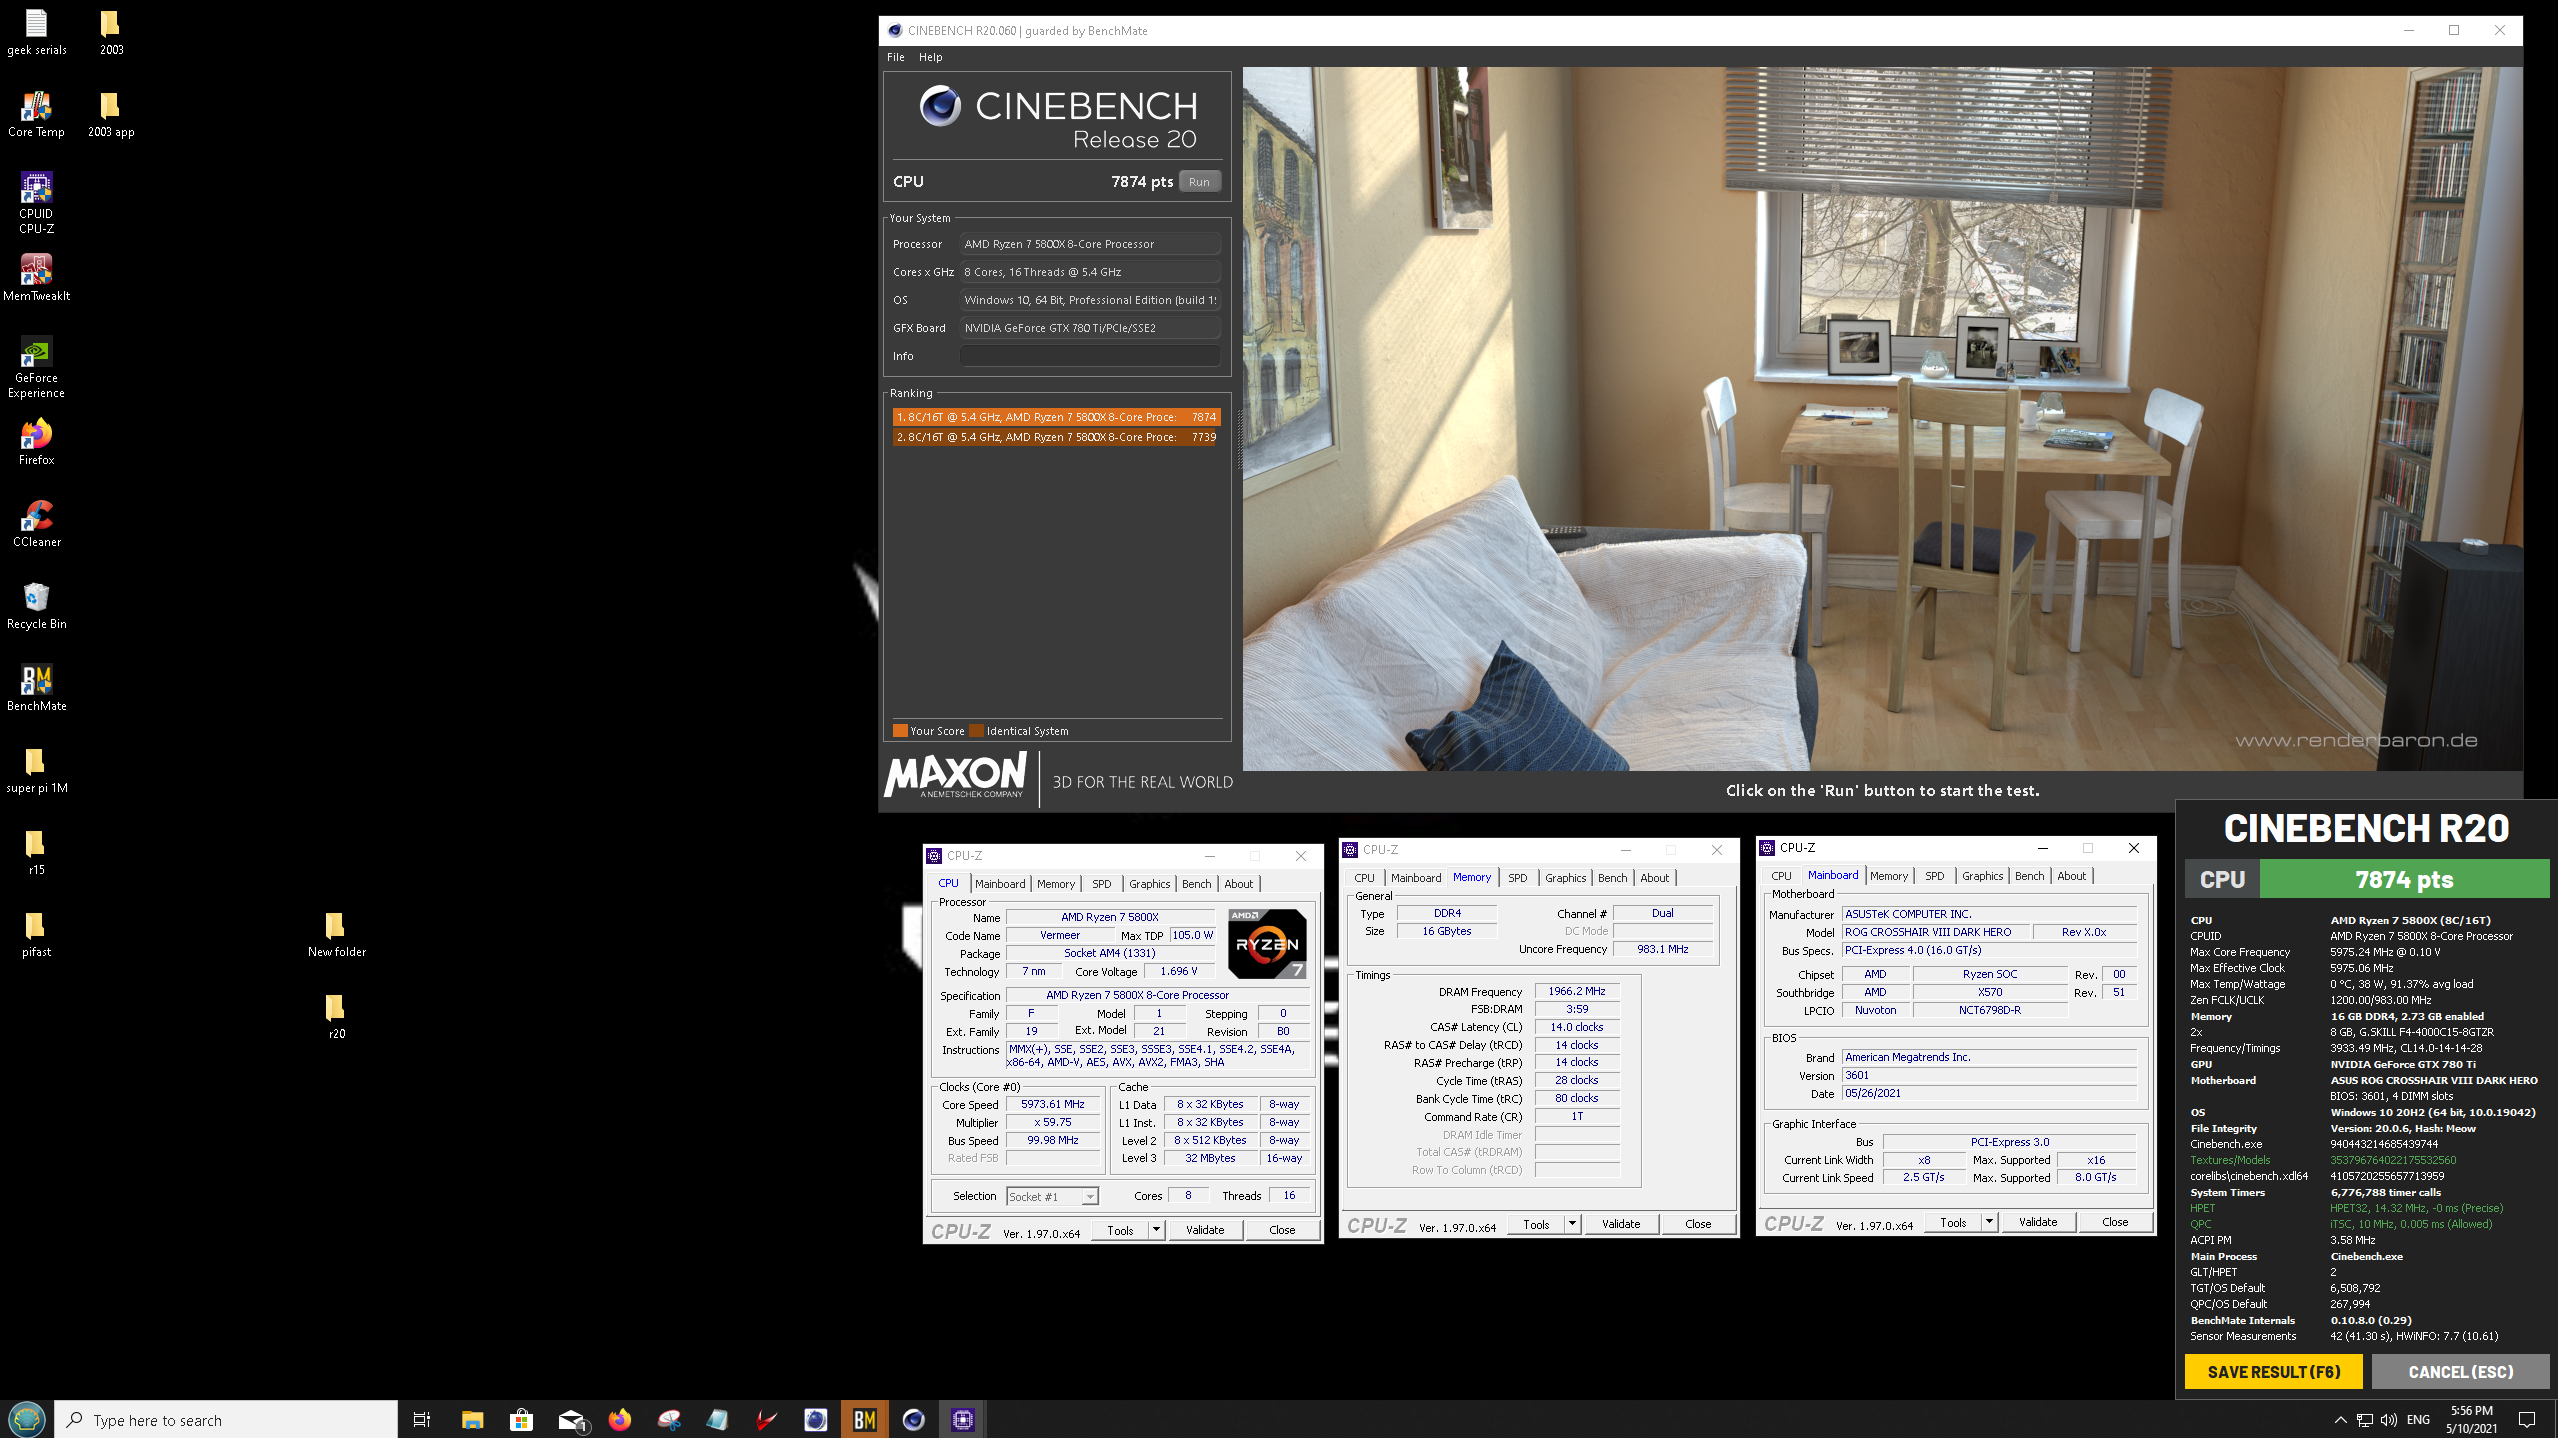Click the taskbar clock showing 5:56 PM
Viewport: 2558px width, 1438px height.
2471,1419
